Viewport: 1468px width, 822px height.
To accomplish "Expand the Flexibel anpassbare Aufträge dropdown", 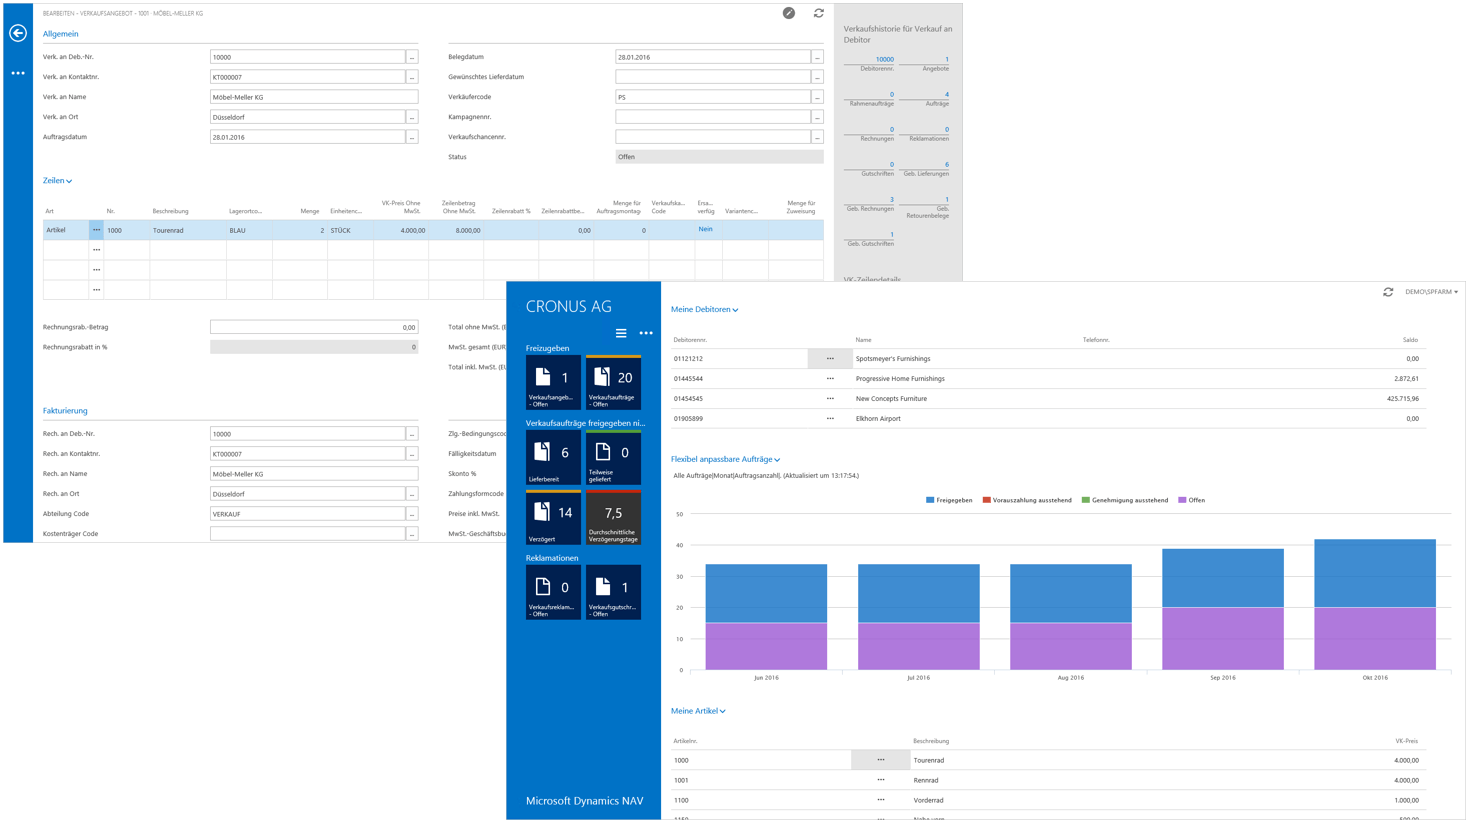I will (x=726, y=460).
